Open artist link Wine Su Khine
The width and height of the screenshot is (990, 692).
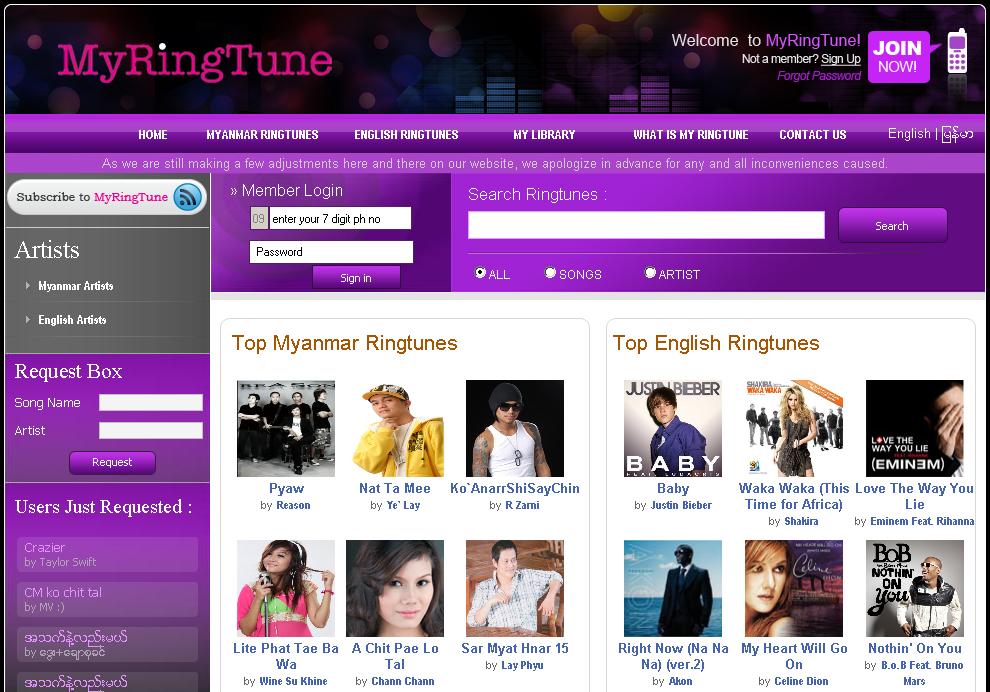coord(293,681)
